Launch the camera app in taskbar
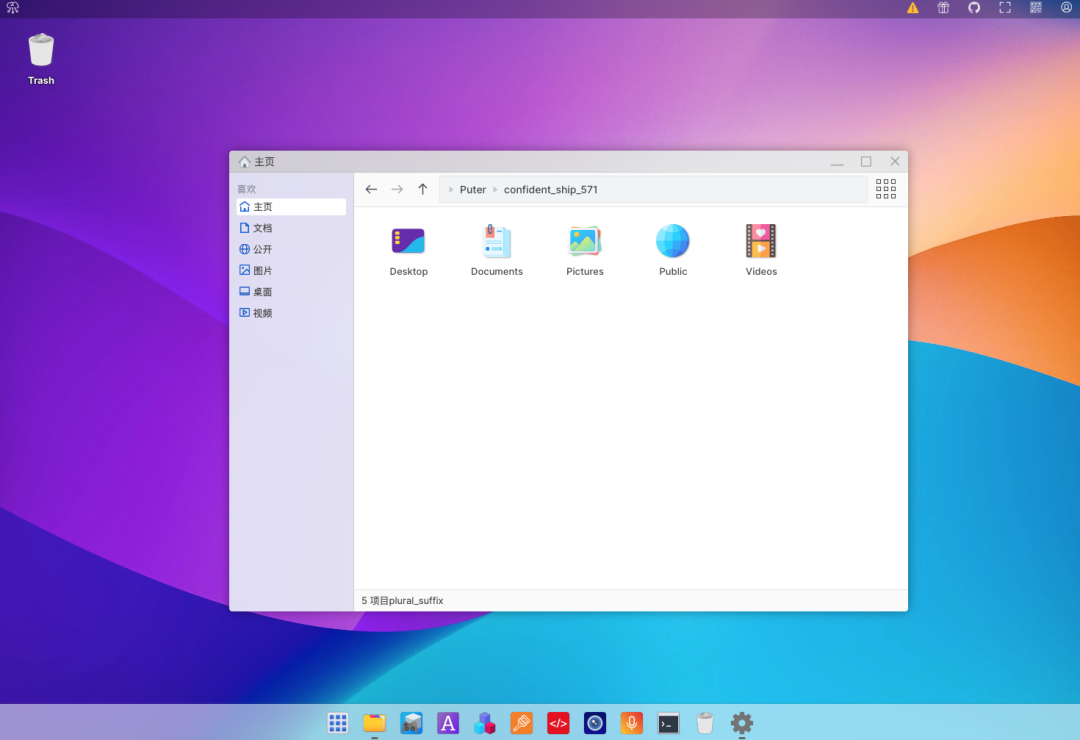The image size is (1080, 740). click(595, 723)
